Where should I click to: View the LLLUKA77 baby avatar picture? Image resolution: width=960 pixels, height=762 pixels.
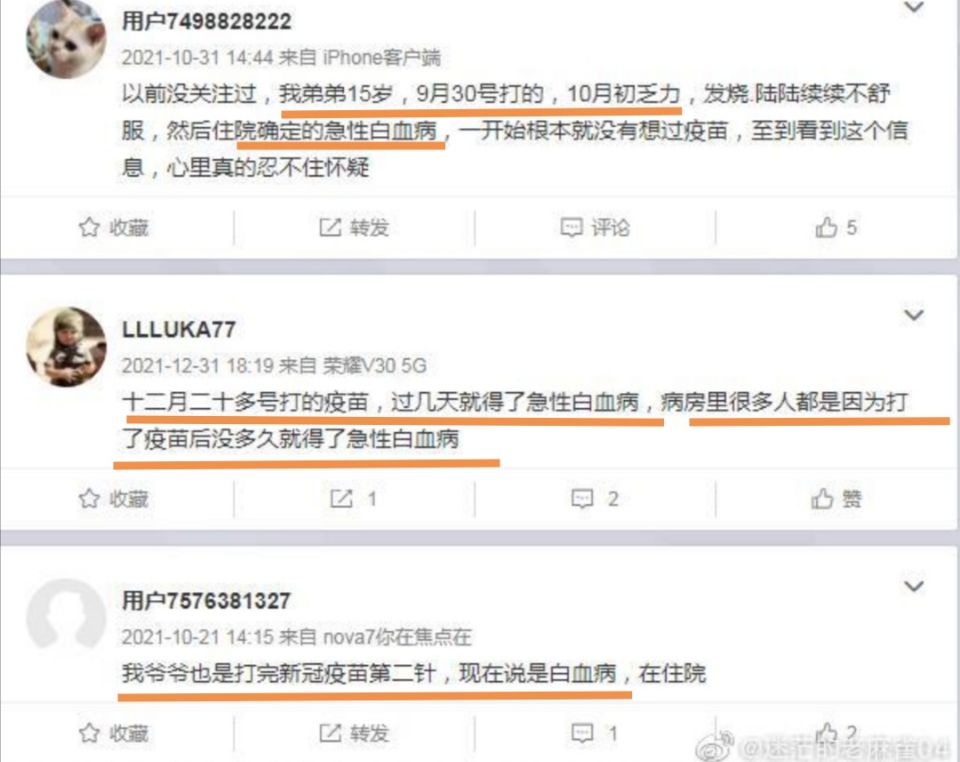[x=66, y=346]
